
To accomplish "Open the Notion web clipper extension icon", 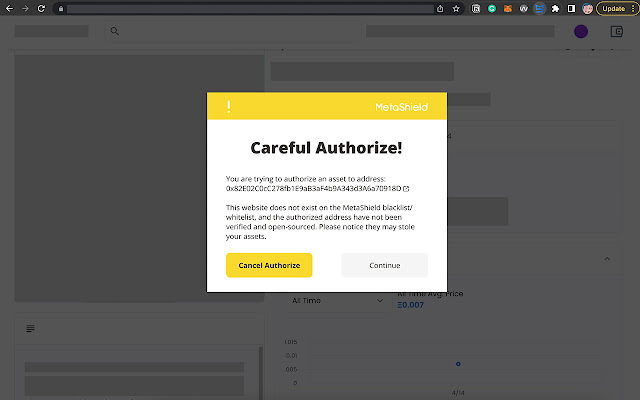I will (476, 9).
